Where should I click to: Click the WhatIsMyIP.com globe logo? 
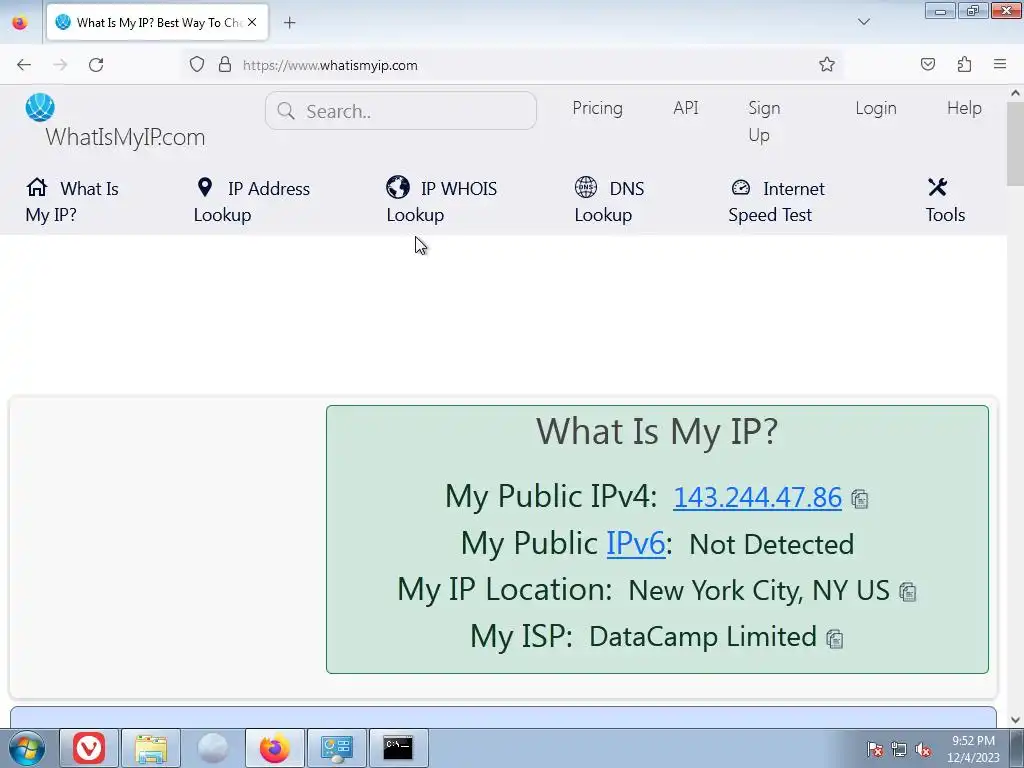(x=40, y=108)
